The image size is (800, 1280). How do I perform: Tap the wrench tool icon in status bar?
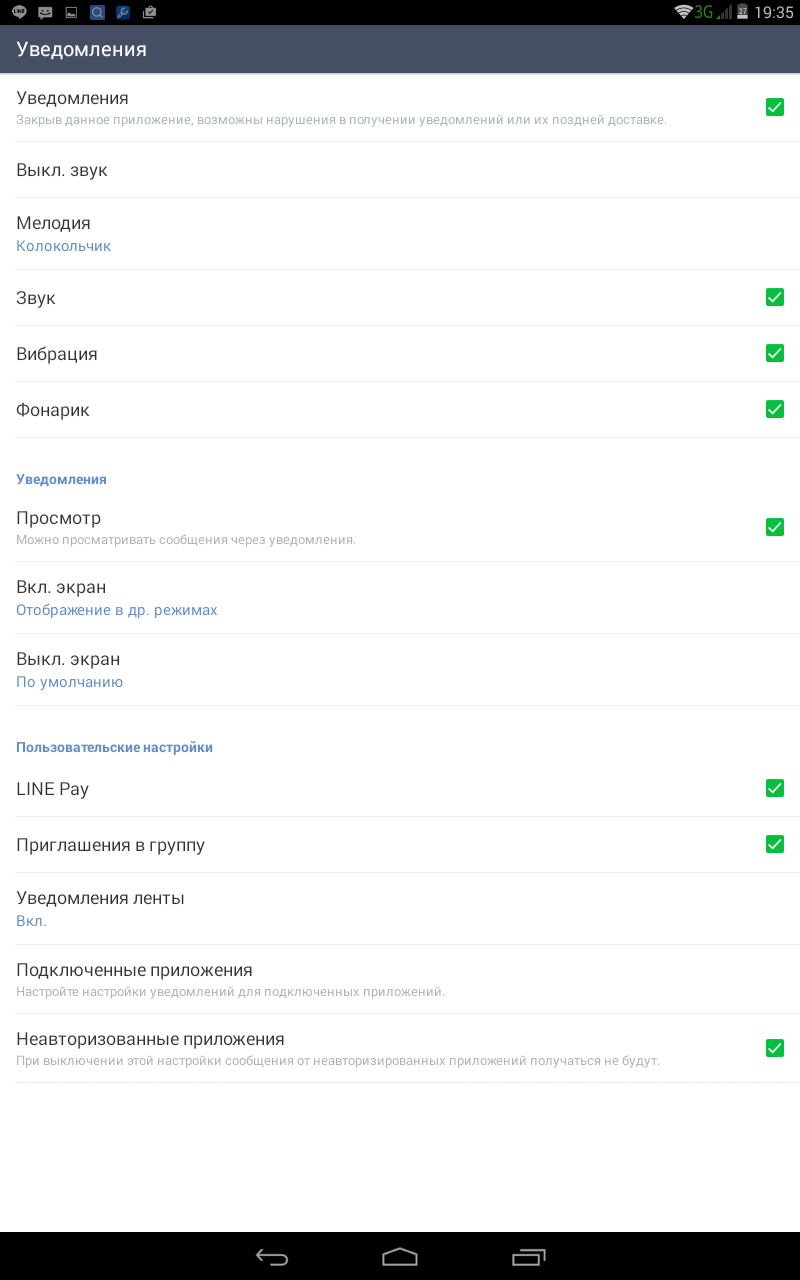coord(123,12)
